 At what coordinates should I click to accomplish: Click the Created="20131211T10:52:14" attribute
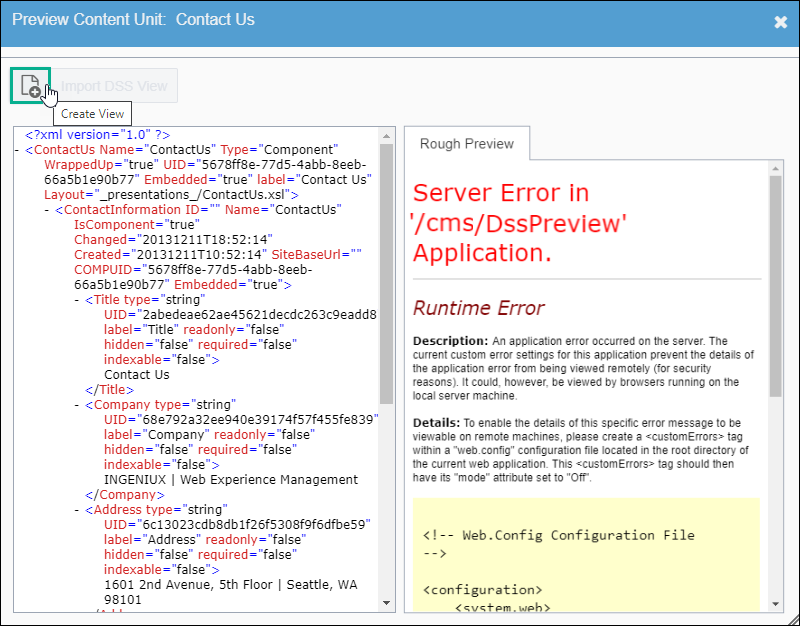[x=171, y=255]
